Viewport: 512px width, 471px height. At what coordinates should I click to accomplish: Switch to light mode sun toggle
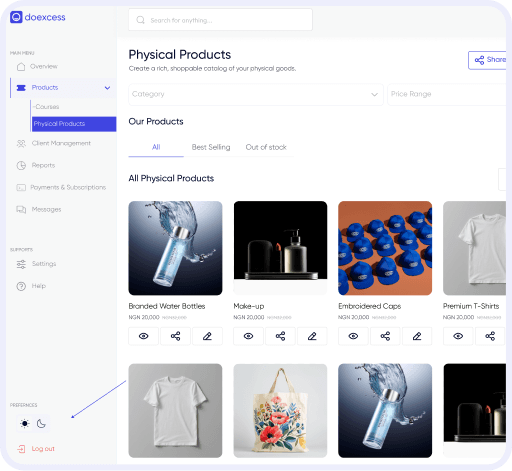coord(25,424)
